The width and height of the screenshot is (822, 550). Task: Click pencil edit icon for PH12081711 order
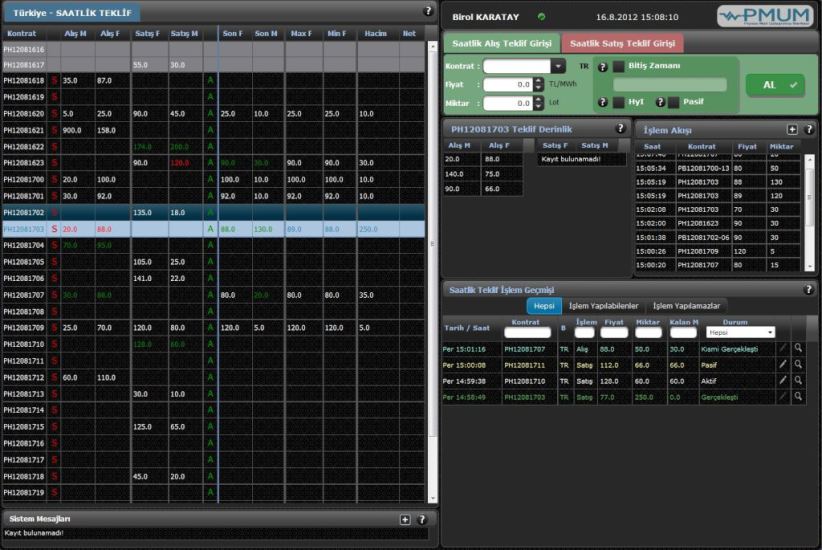click(783, 365)
